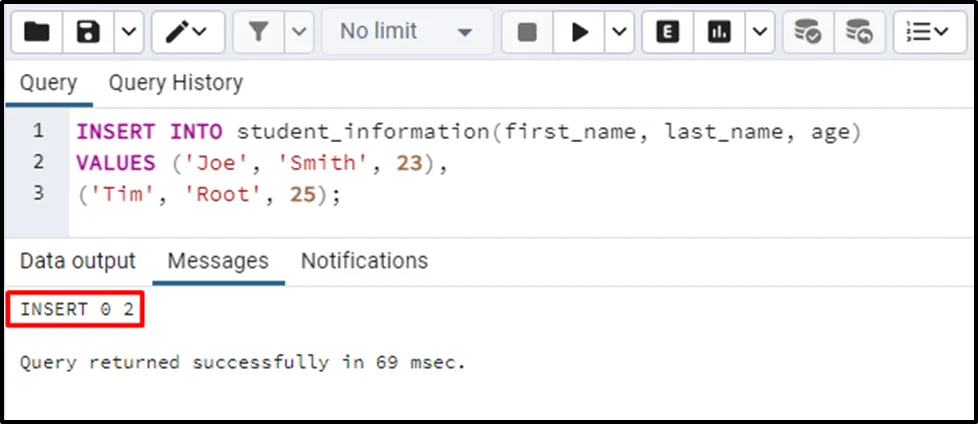Expand the filter options dropdown arrow

point(298,33)
